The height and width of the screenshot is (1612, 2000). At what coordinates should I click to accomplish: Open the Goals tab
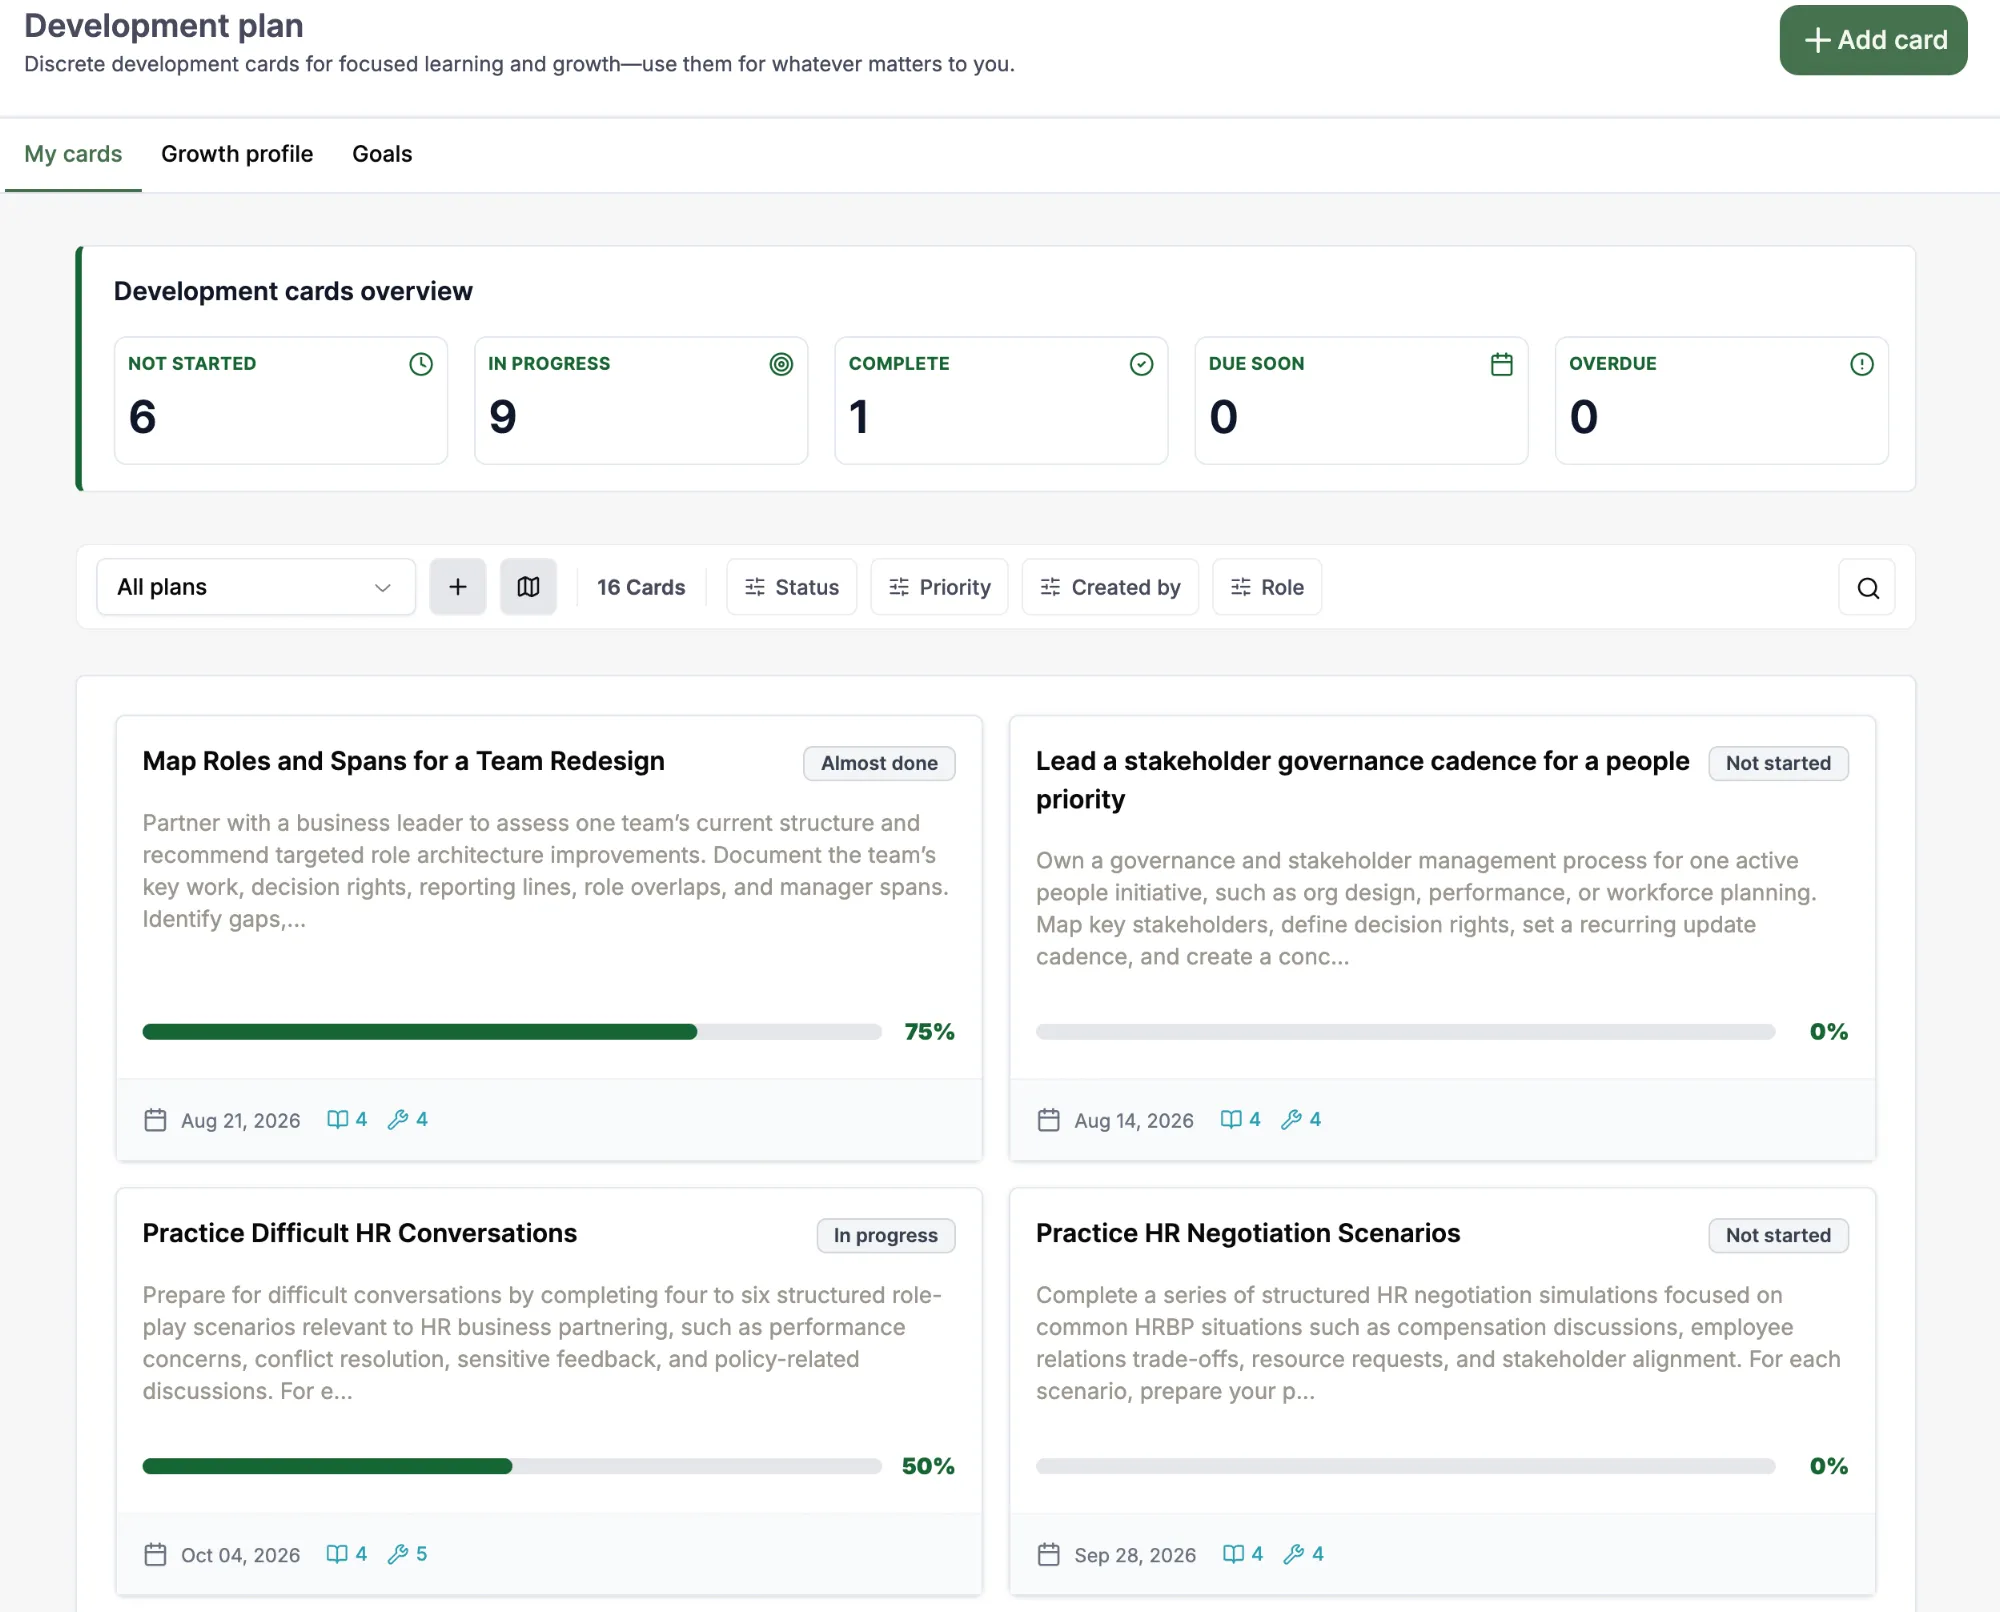pos(382,154)
